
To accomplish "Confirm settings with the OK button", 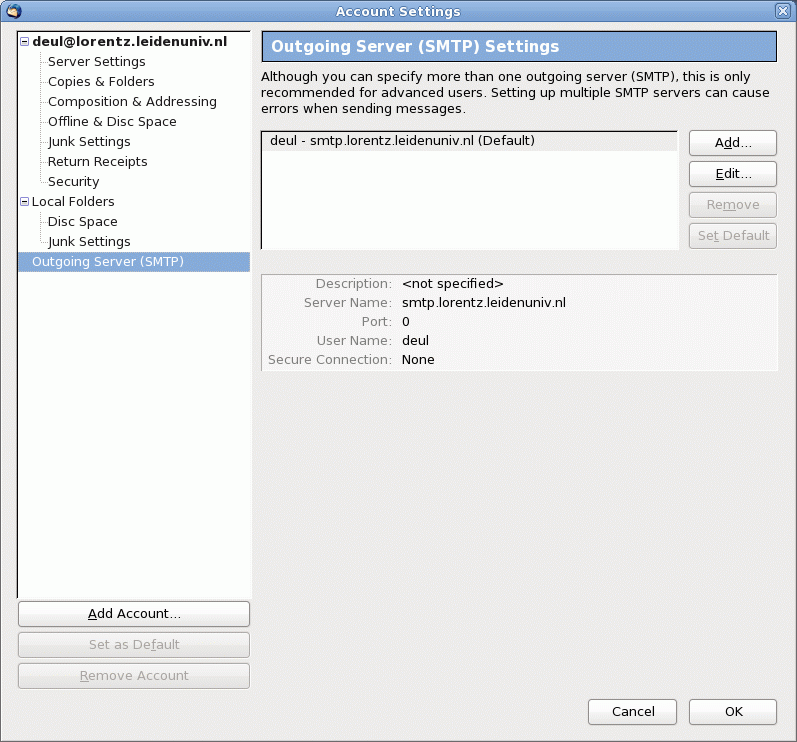I will (733, 712).
